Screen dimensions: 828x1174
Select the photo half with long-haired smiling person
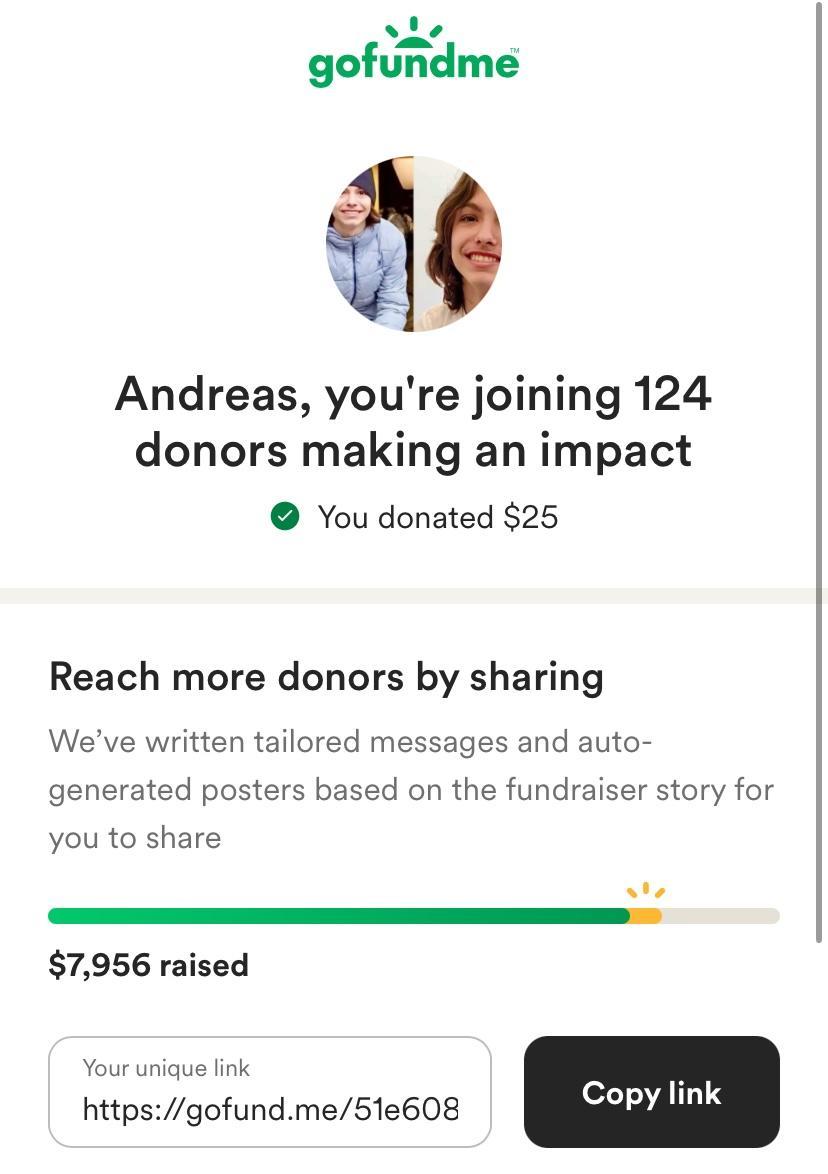click(x=458, y=245)
